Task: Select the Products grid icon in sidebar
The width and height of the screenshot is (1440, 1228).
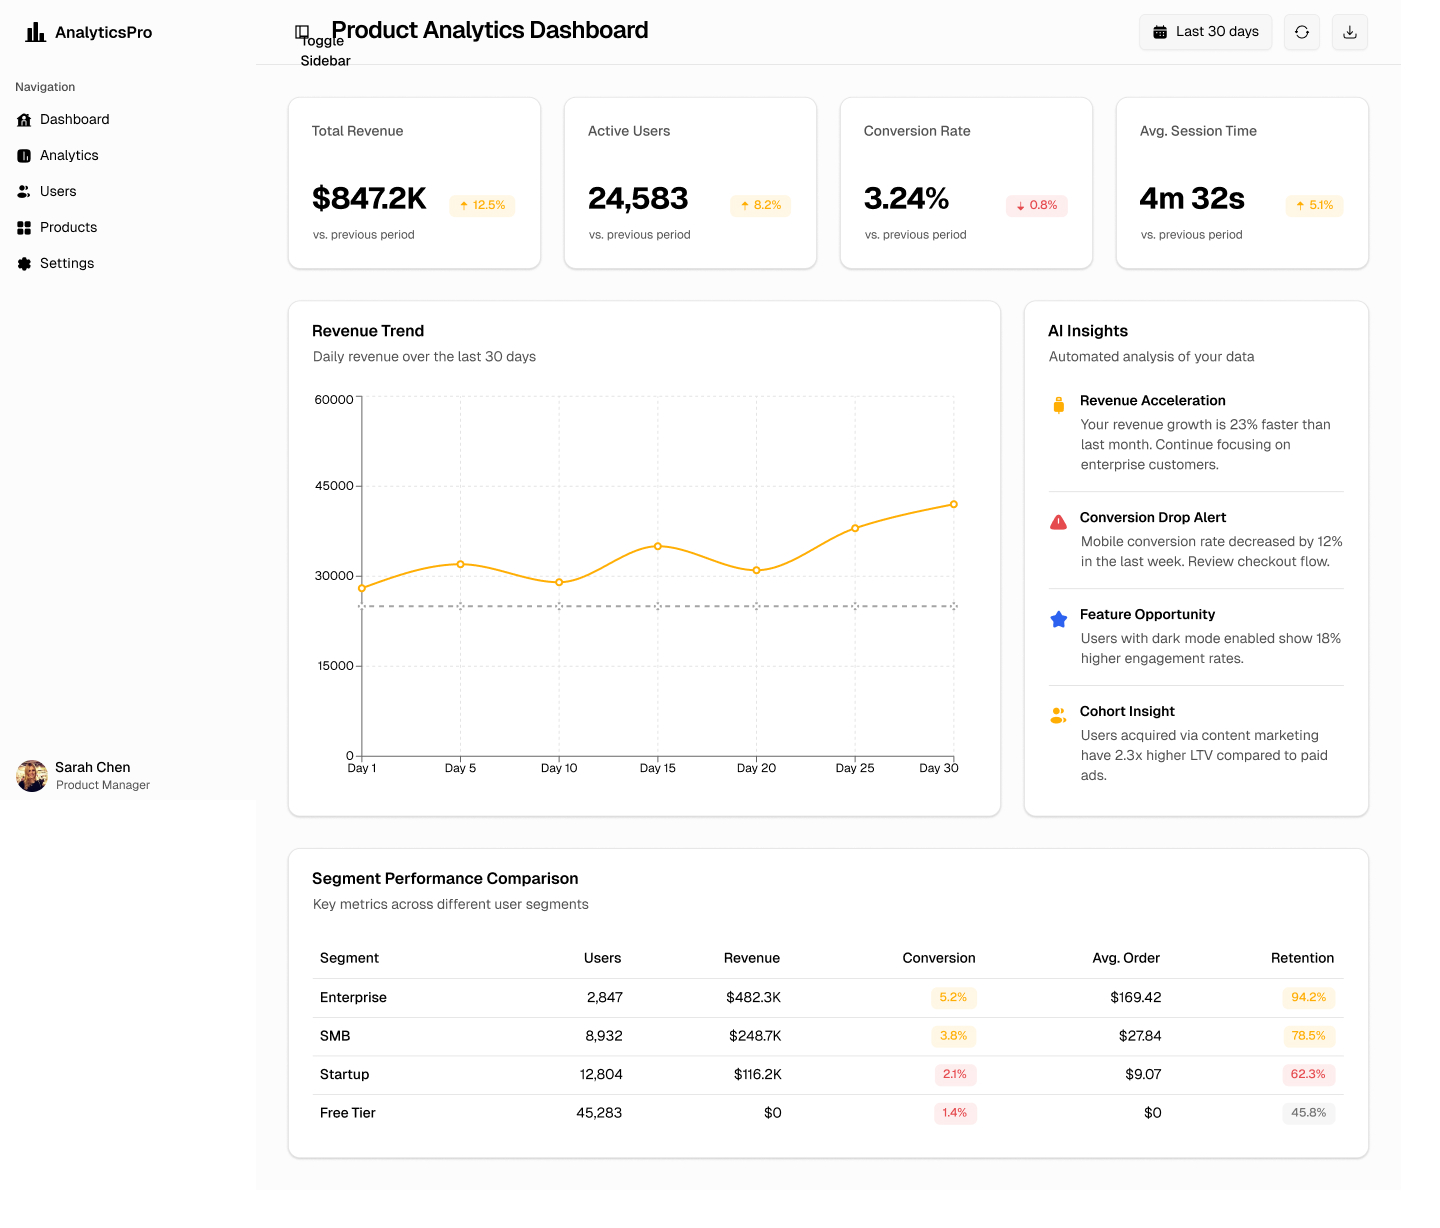Action: 24,227
